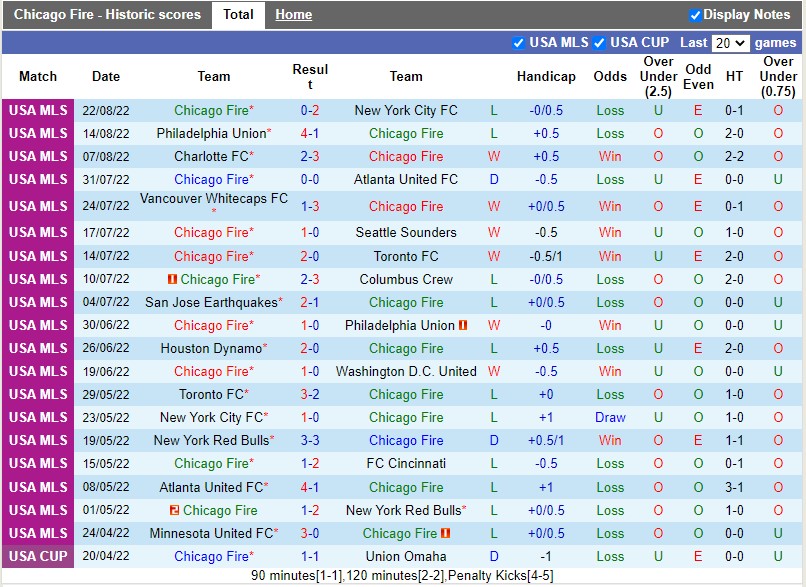This screenshot has height=587, width=806.
Task: Open the Last games count dropdown
Action: (x=729, y=42)
